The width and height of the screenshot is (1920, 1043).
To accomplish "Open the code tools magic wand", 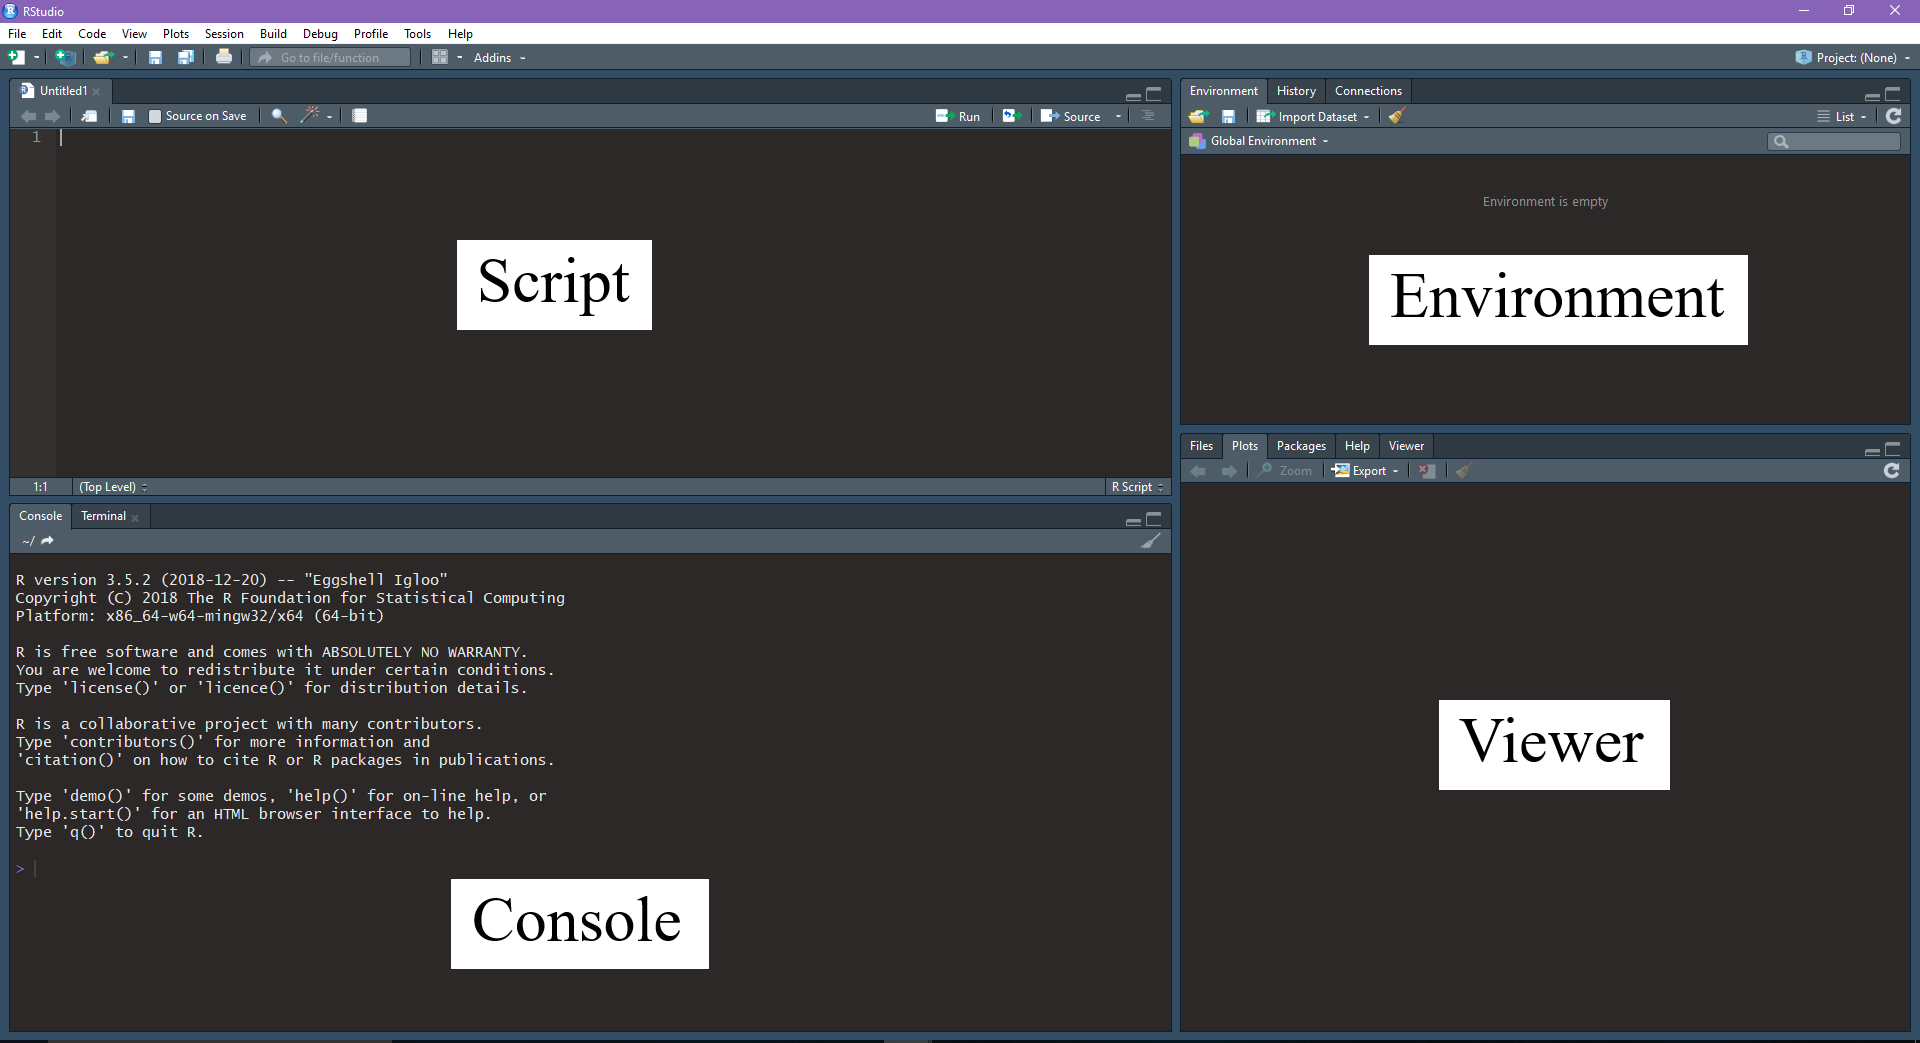I will click(311, 116).
